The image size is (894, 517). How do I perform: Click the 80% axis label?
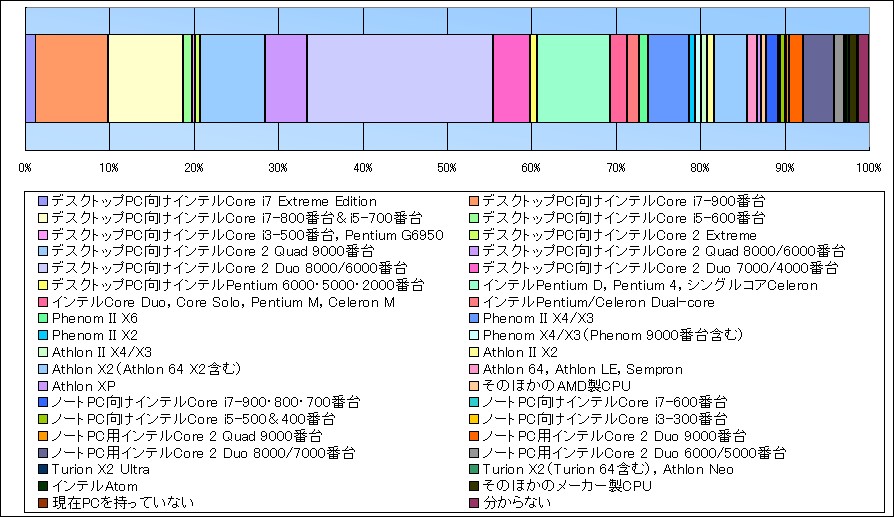tap(700, 168)
